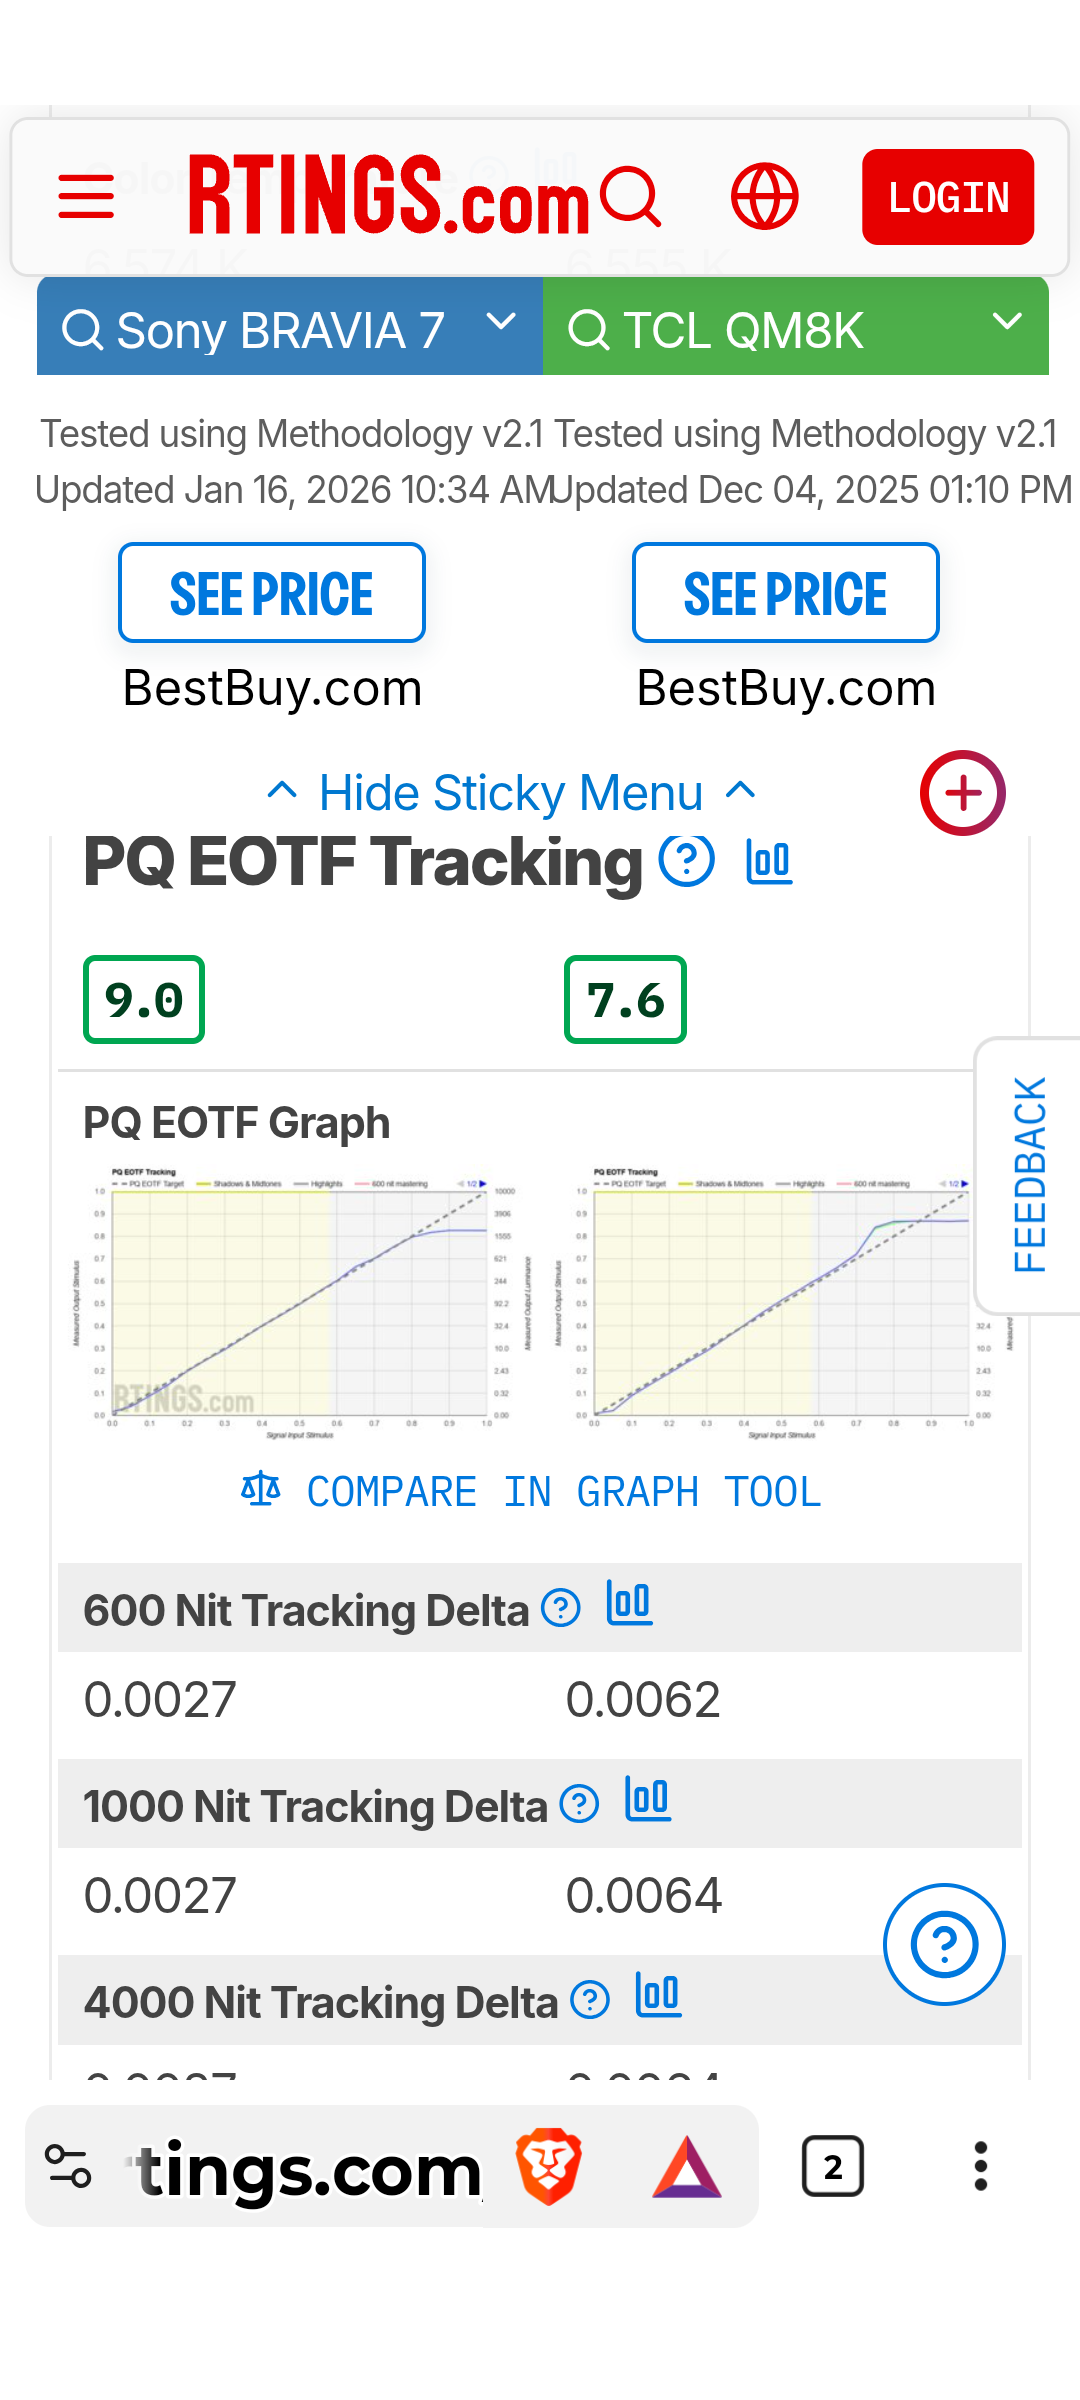Open the browser tab switcher

coord(832,2167)
